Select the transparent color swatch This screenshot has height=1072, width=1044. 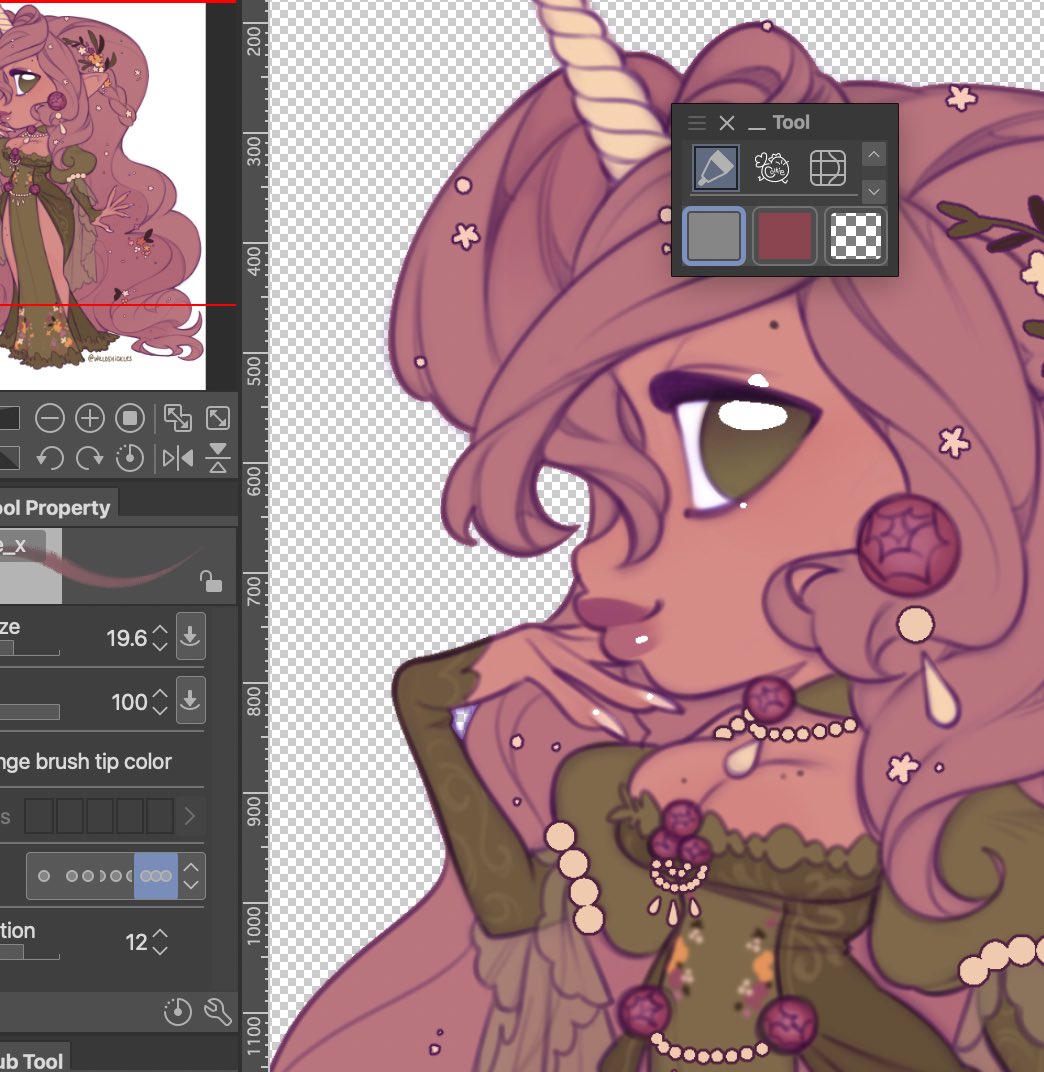pos(856,237)
